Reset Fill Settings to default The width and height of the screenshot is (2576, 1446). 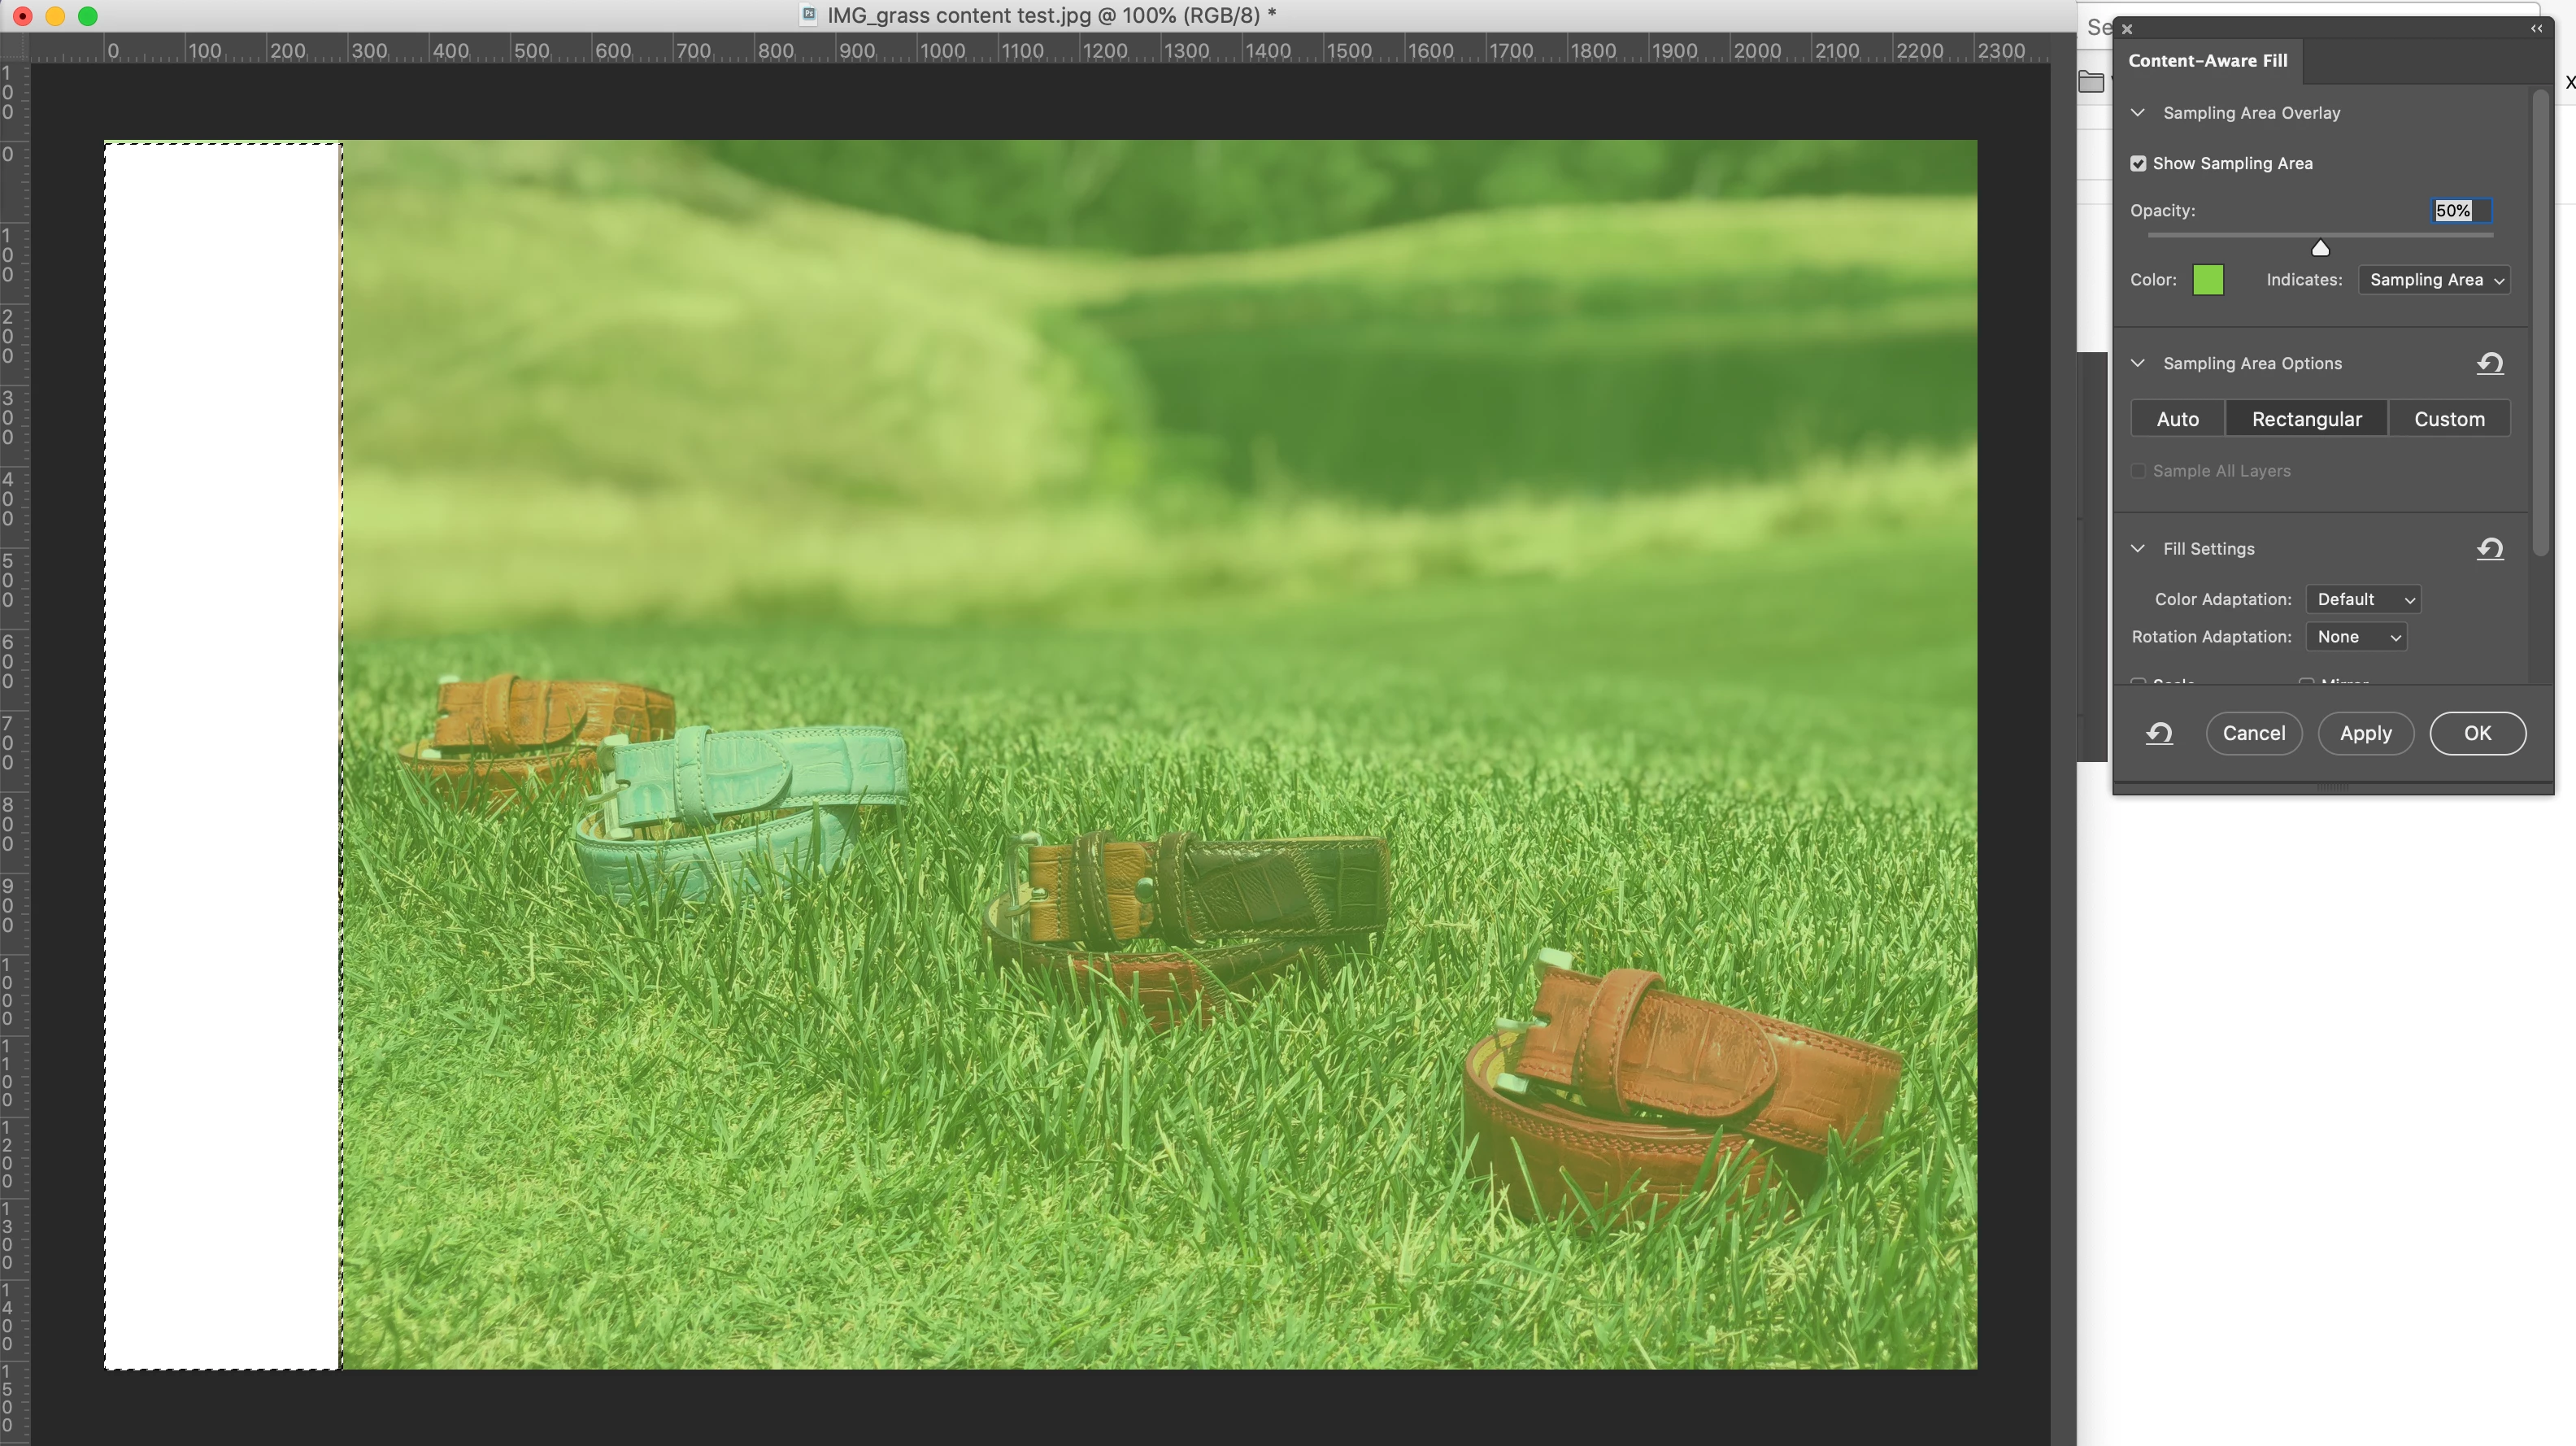click(2489, 548)
